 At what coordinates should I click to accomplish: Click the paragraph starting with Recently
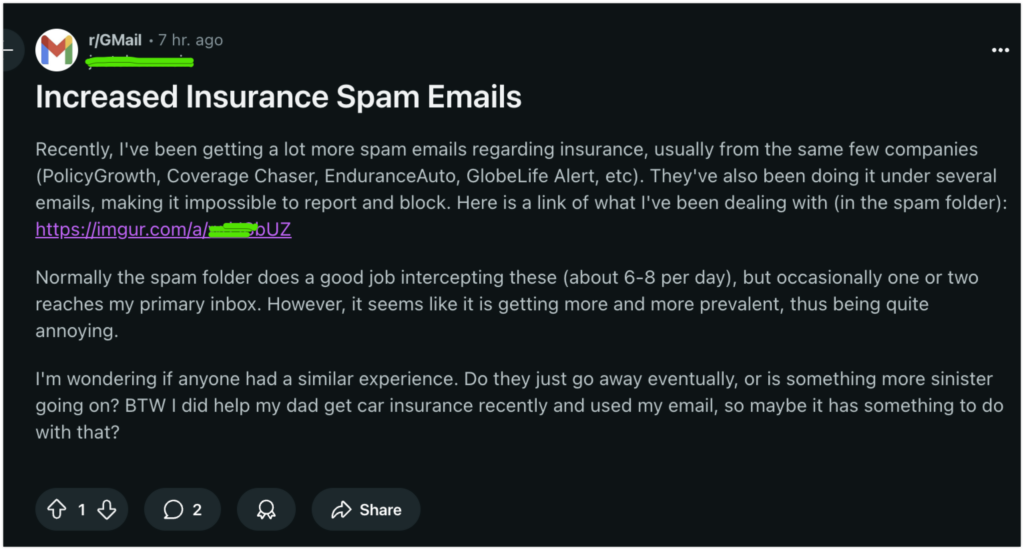[521, 189]
